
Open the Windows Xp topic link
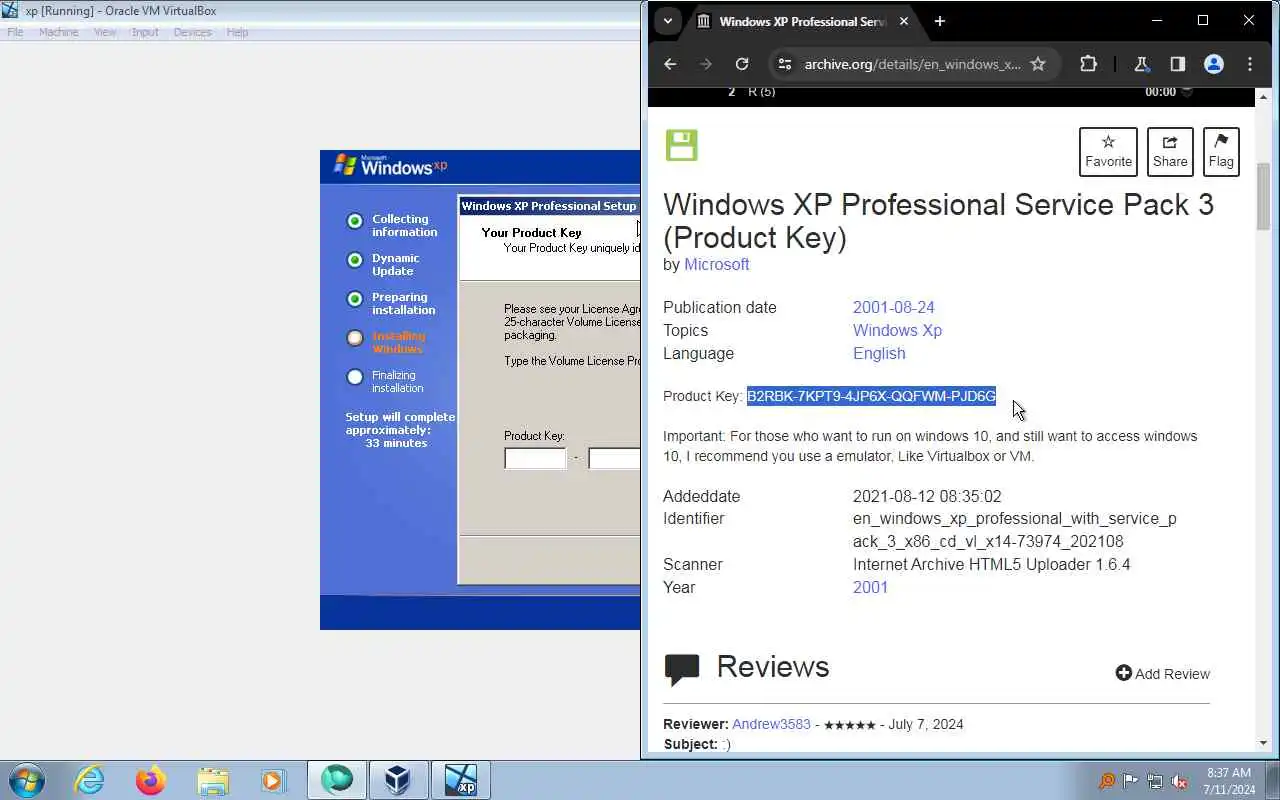point(897,330)
